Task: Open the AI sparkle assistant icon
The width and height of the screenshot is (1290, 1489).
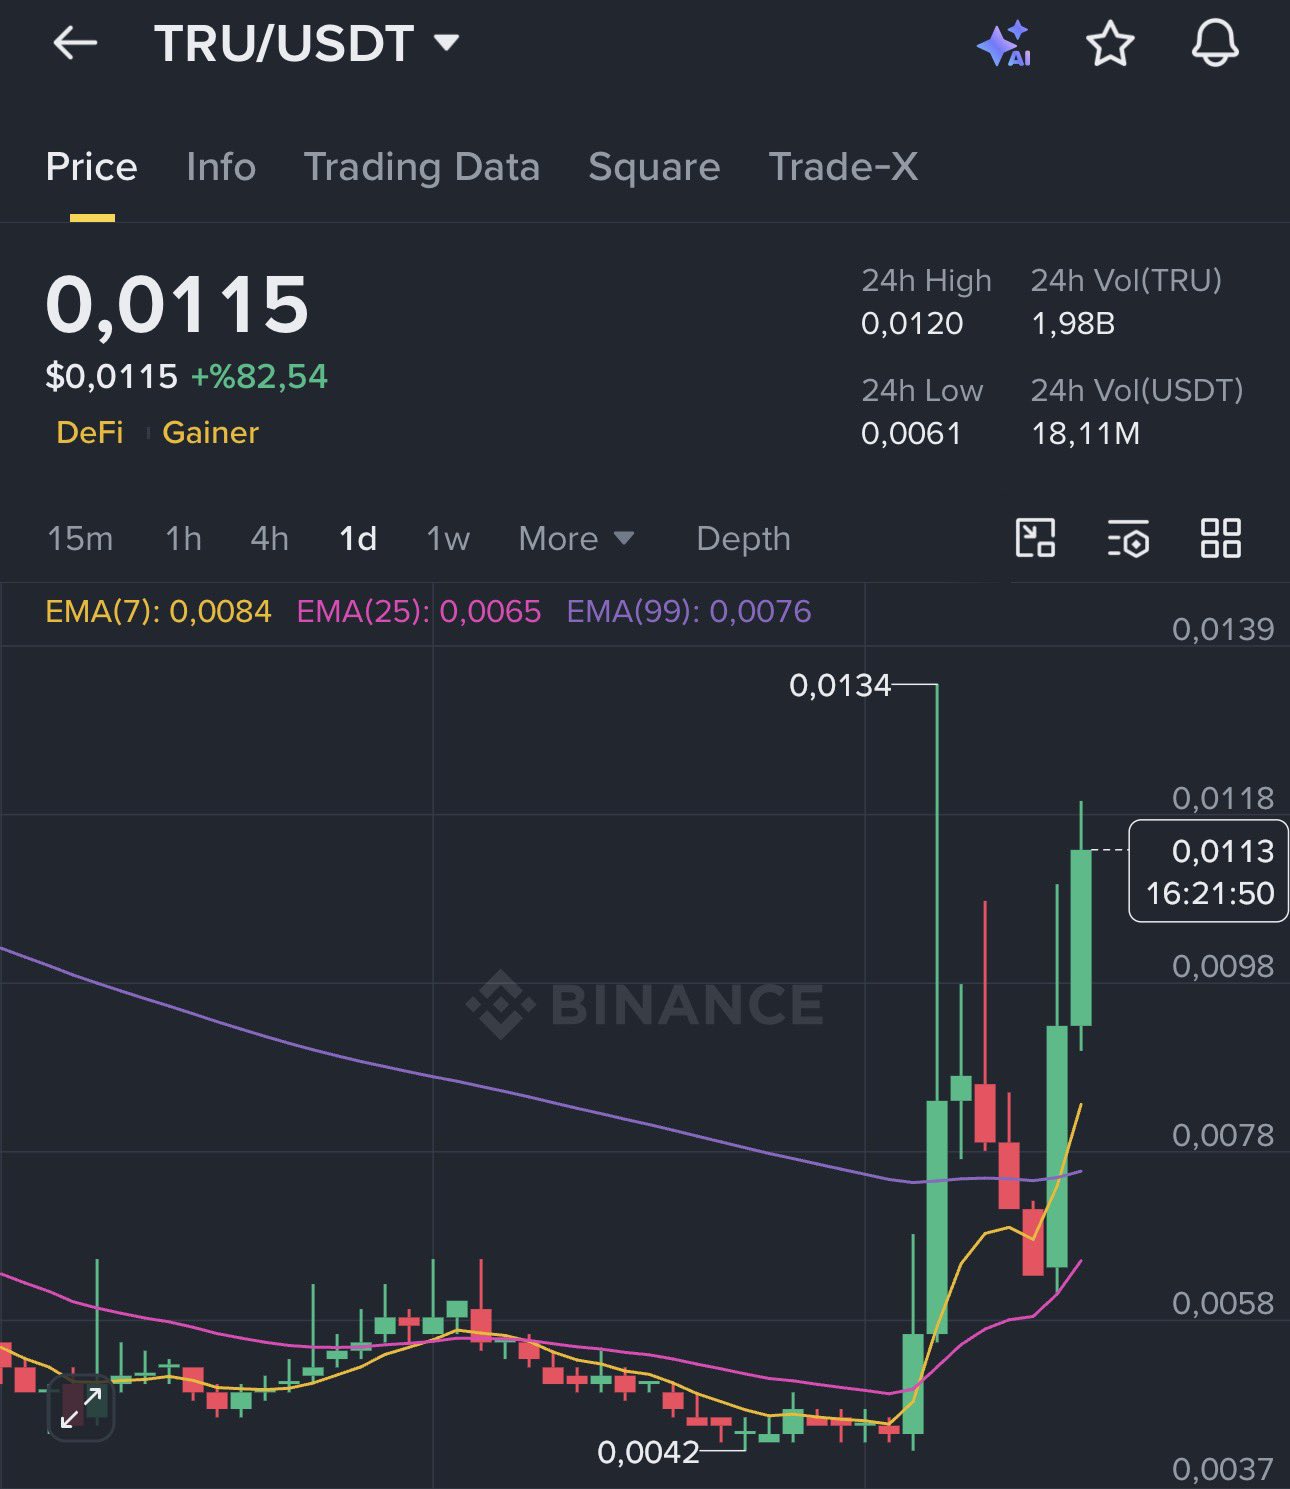Action: tap(1003, 44)
